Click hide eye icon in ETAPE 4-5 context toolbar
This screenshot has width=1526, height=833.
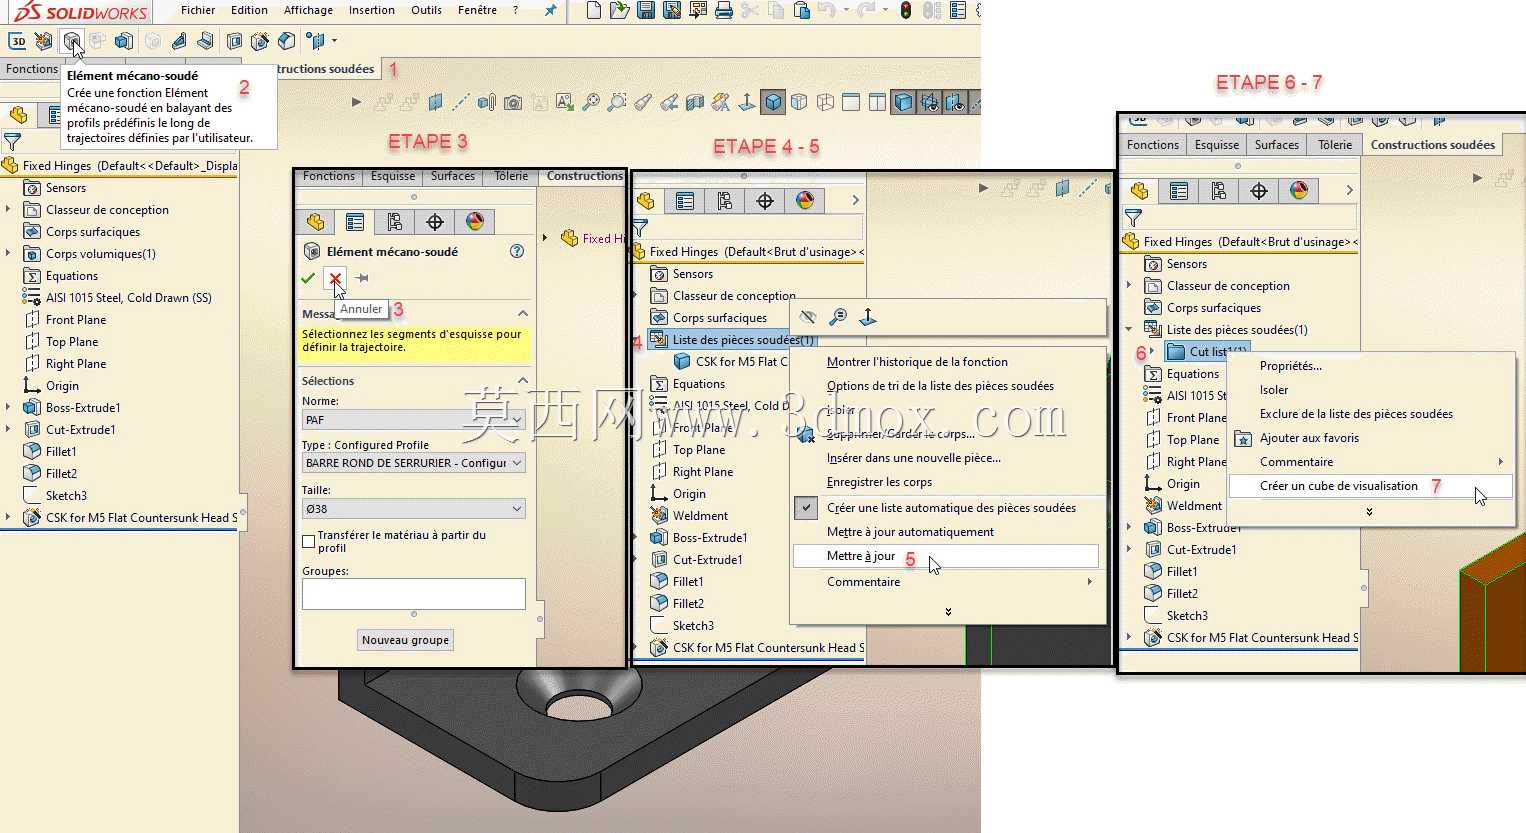(808, 317)
